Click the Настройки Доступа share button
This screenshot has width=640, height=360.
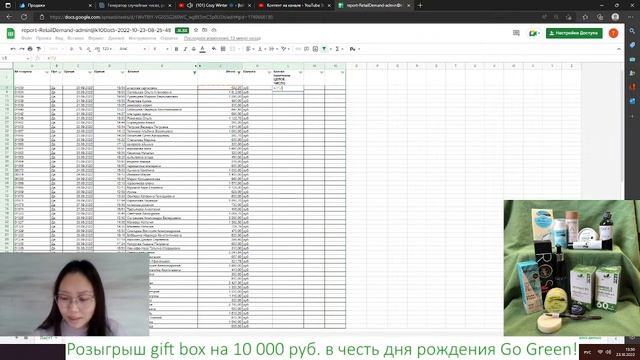coord(574,33)
